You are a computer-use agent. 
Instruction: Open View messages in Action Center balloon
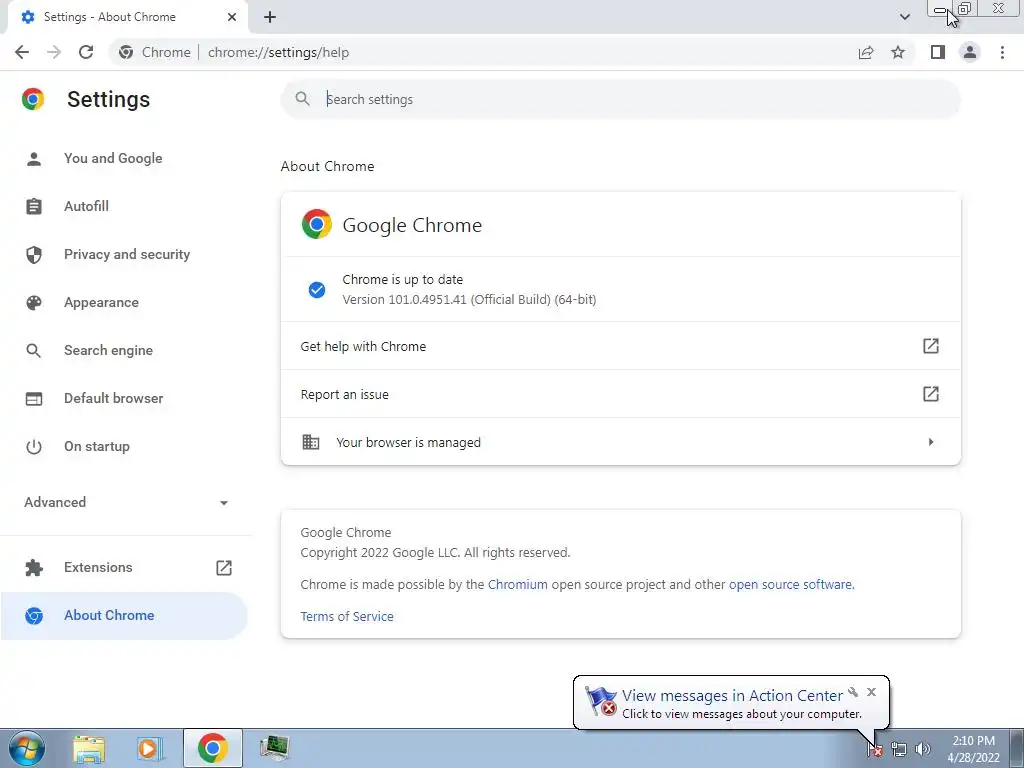point(732,696)
